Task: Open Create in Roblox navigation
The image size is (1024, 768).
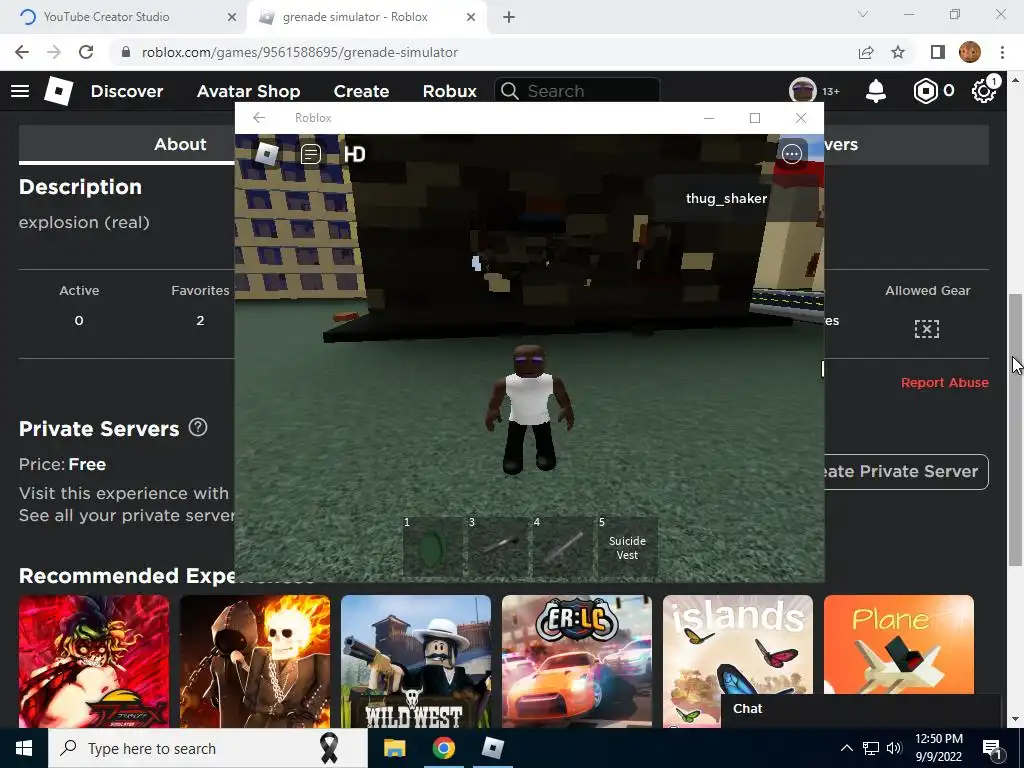Action: (x=361, y=91)
